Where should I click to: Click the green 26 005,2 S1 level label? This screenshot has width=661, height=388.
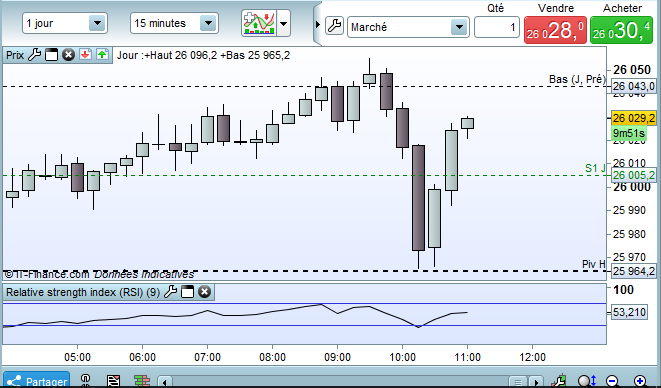click(634, 175)
